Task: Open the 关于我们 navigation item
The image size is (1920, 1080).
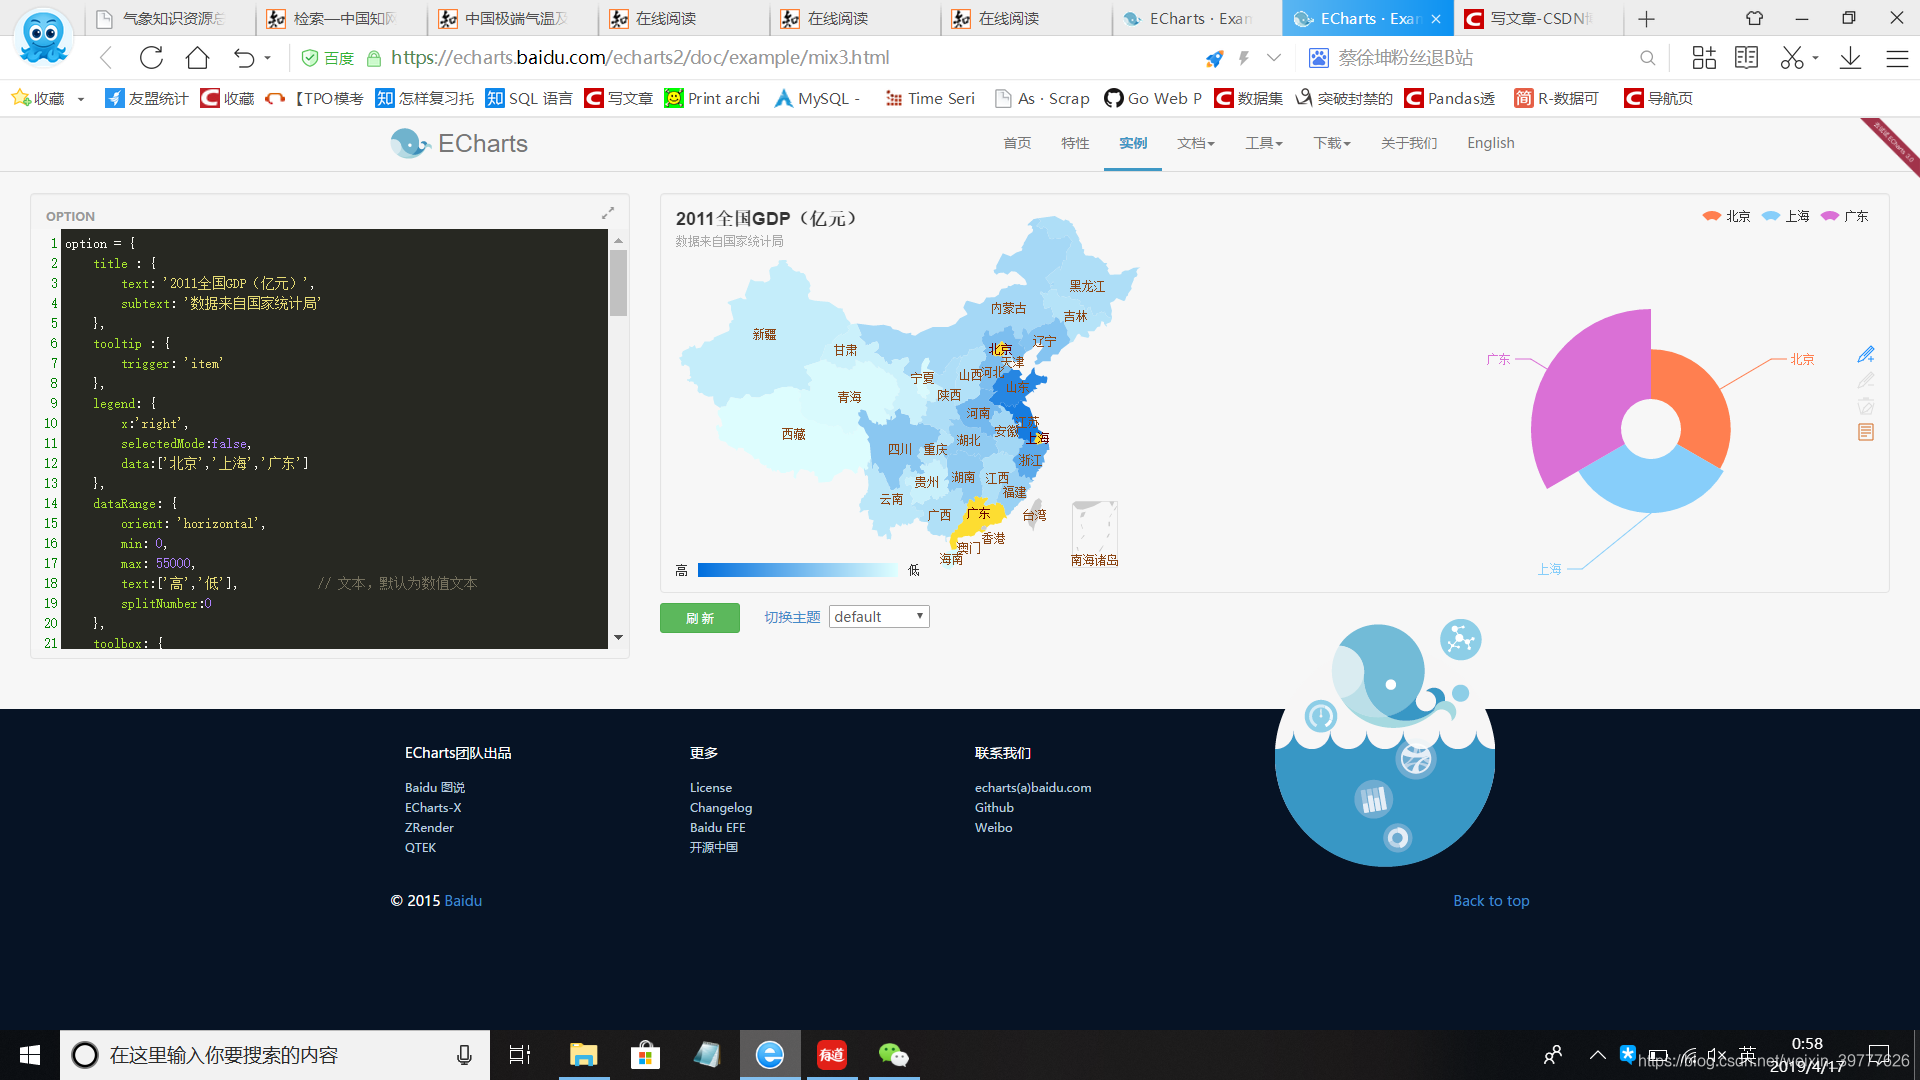Action: tap(1409, 143)
